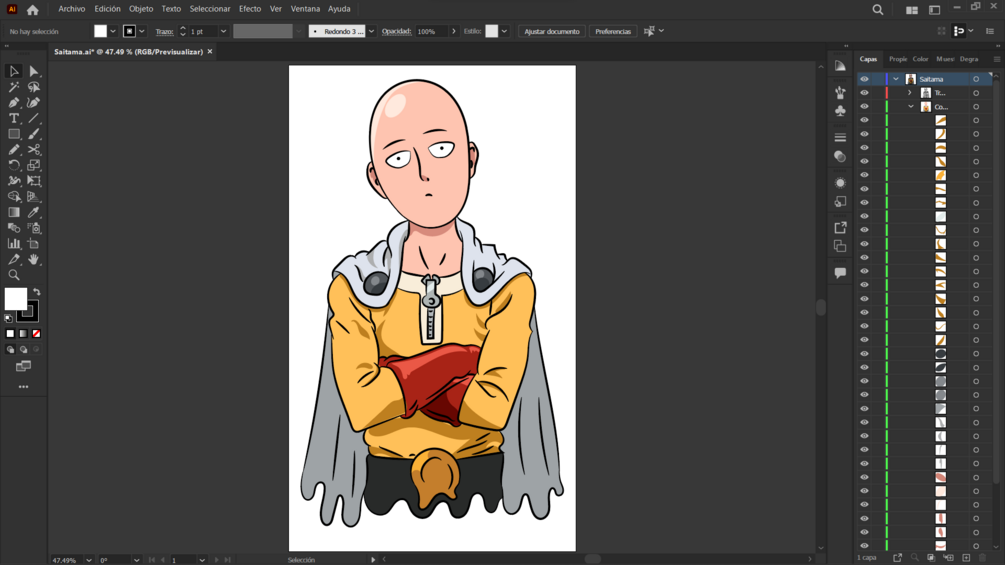Switch to the Propiedades panel tab
Image resolution: width=1005 pixels, height=565 pixels.
[x=898, y=59]
